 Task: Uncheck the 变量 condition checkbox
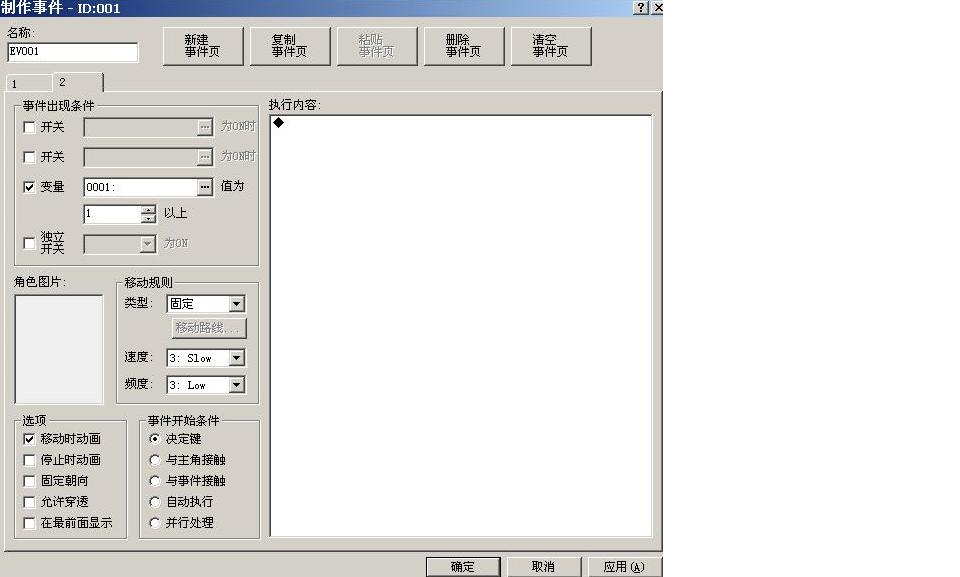pos(29,187)
